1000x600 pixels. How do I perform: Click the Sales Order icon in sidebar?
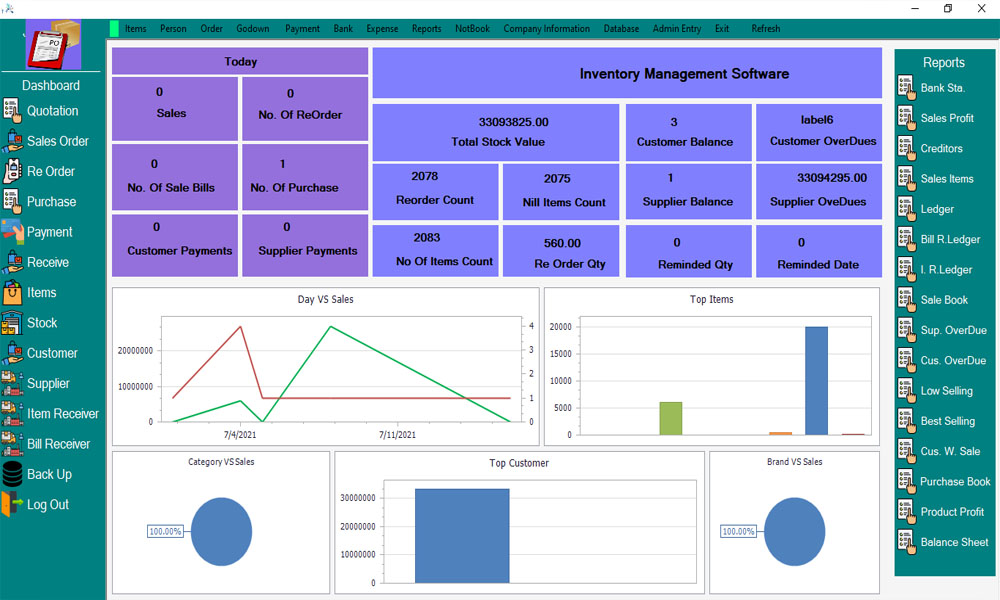(12, 141)
